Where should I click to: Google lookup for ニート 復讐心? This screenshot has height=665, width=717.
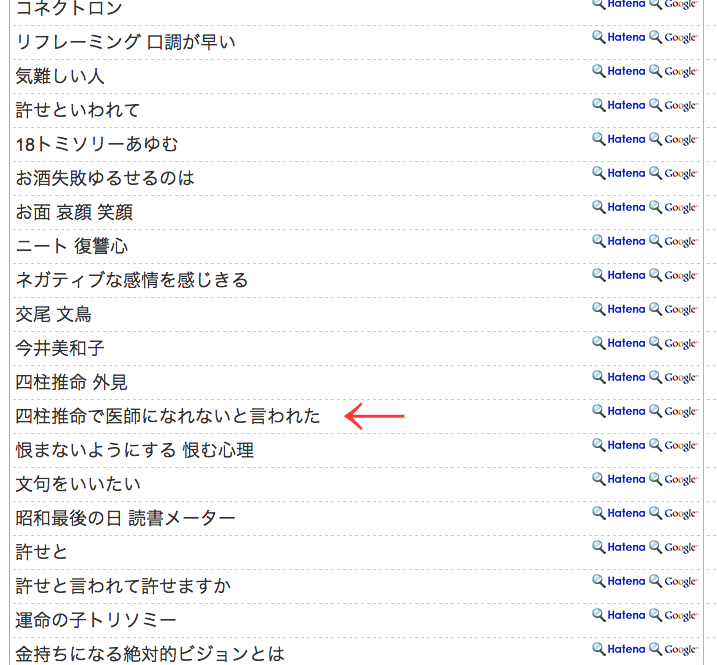pyautogui.click(x=673, y=241)
